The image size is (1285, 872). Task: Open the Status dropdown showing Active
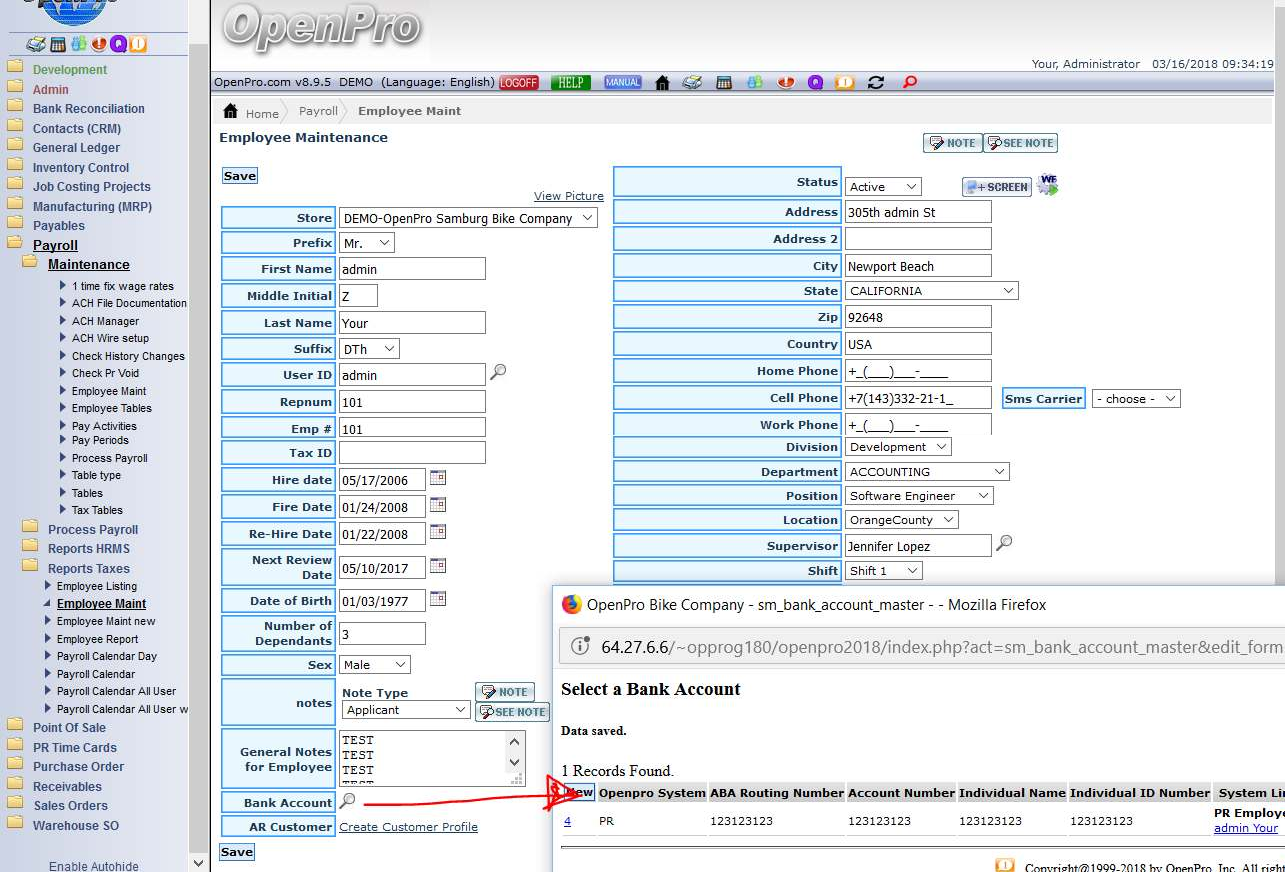(x=883, y=187)
